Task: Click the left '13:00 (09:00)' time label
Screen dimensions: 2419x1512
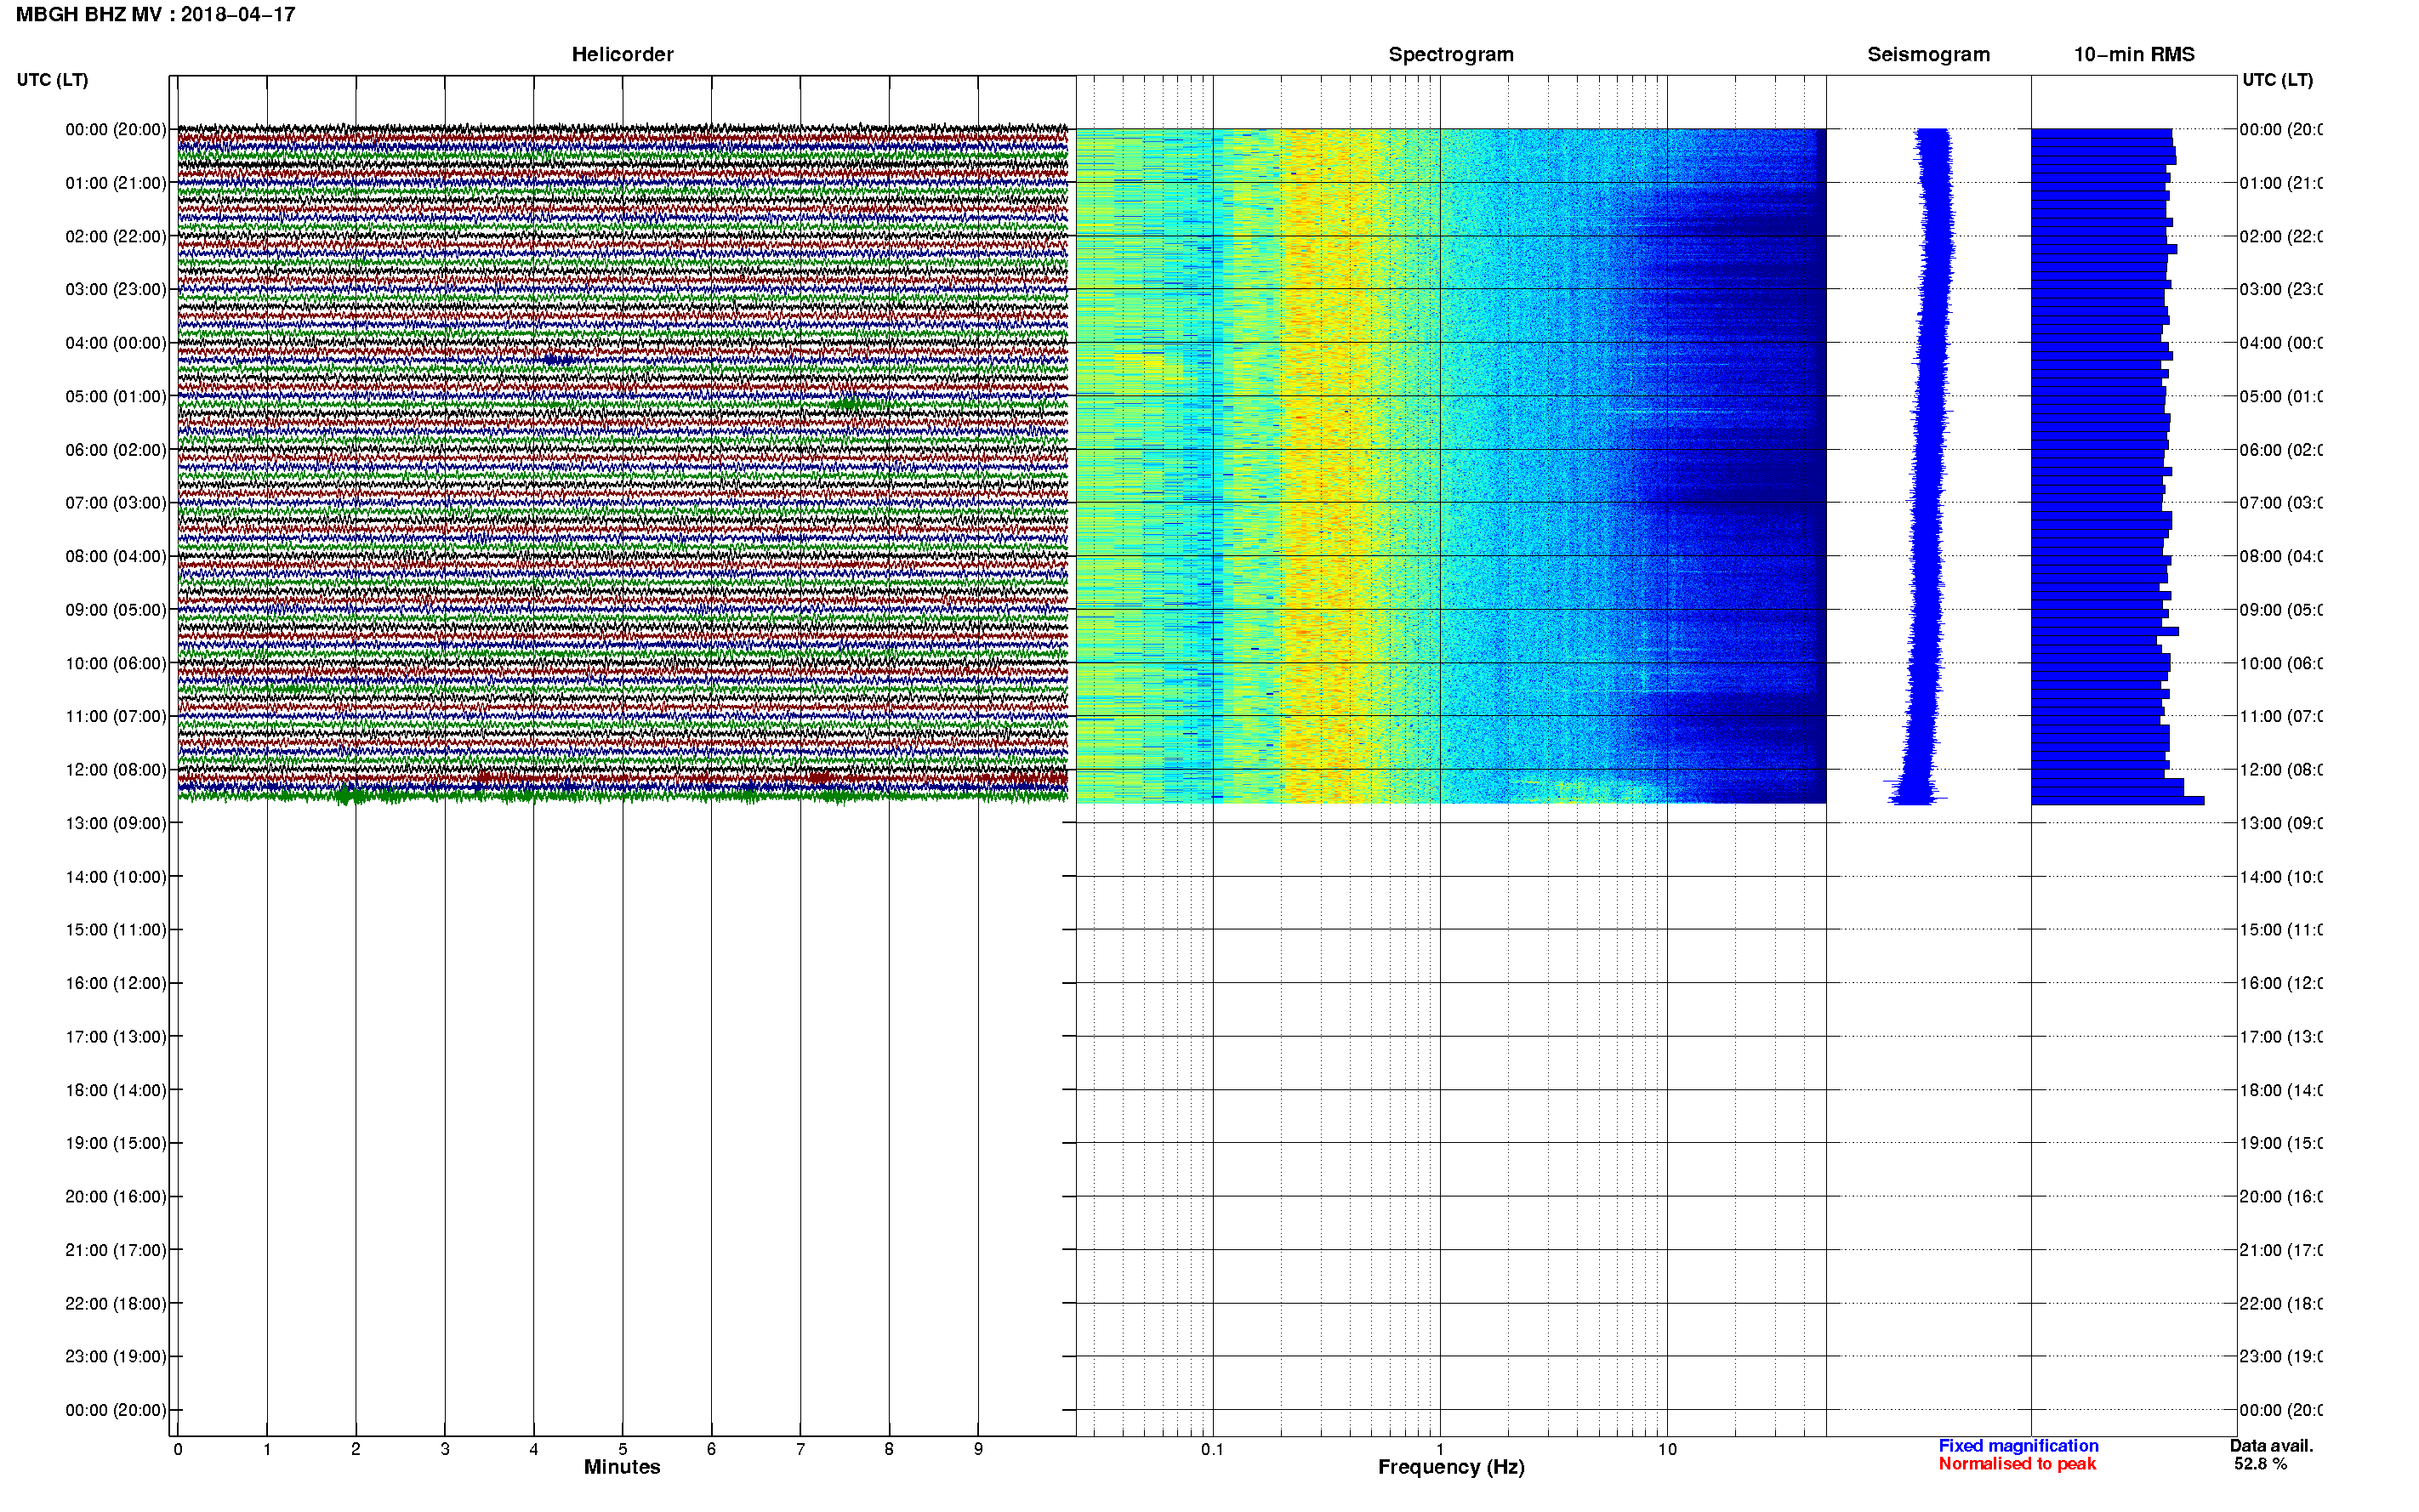Action: click(x=116, y=823)
